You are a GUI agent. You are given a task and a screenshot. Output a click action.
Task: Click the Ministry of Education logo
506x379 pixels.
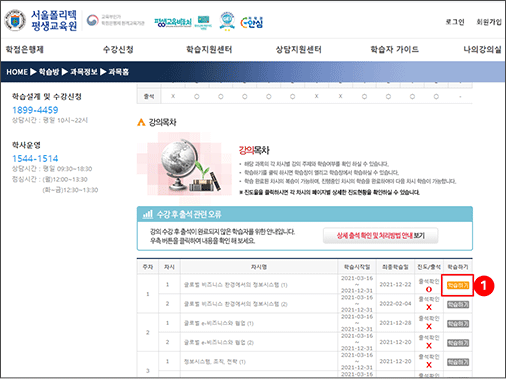116,20
